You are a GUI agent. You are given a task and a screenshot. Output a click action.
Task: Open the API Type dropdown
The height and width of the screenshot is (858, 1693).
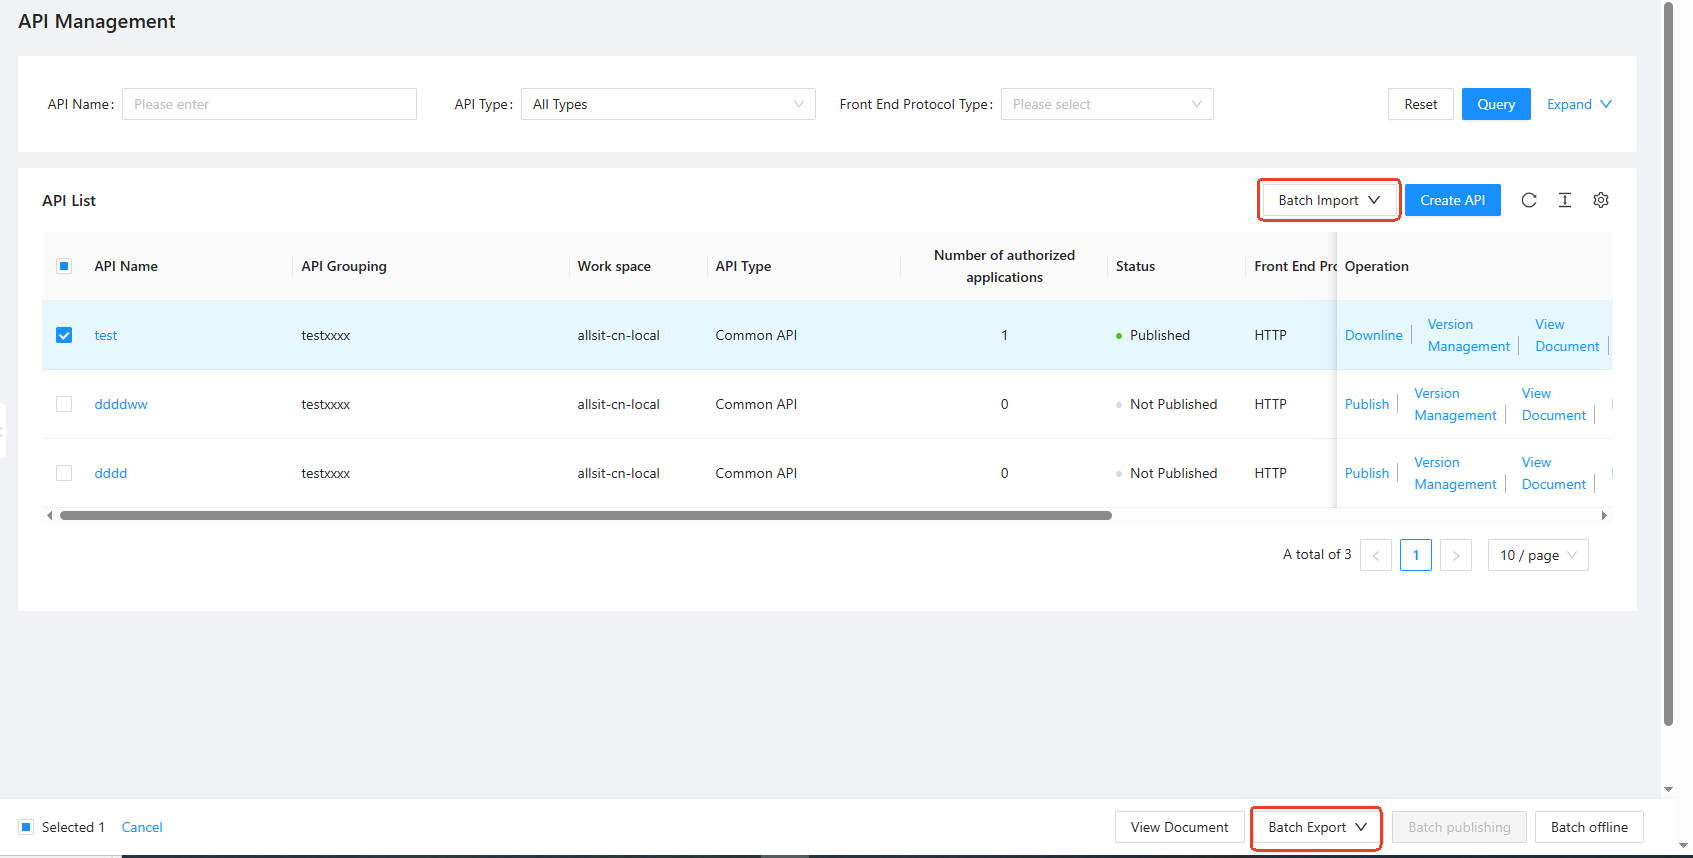(x=668, y=104)
